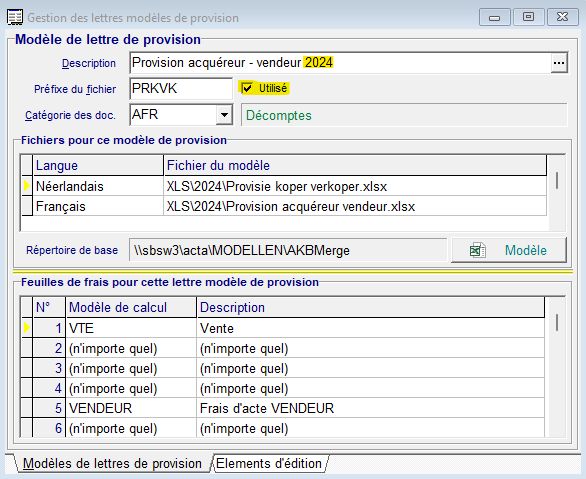The width and height of the screenshot is (586, 479).
Task: Minimize the Gestion des lettres window
Action: (x=494, y=17)
